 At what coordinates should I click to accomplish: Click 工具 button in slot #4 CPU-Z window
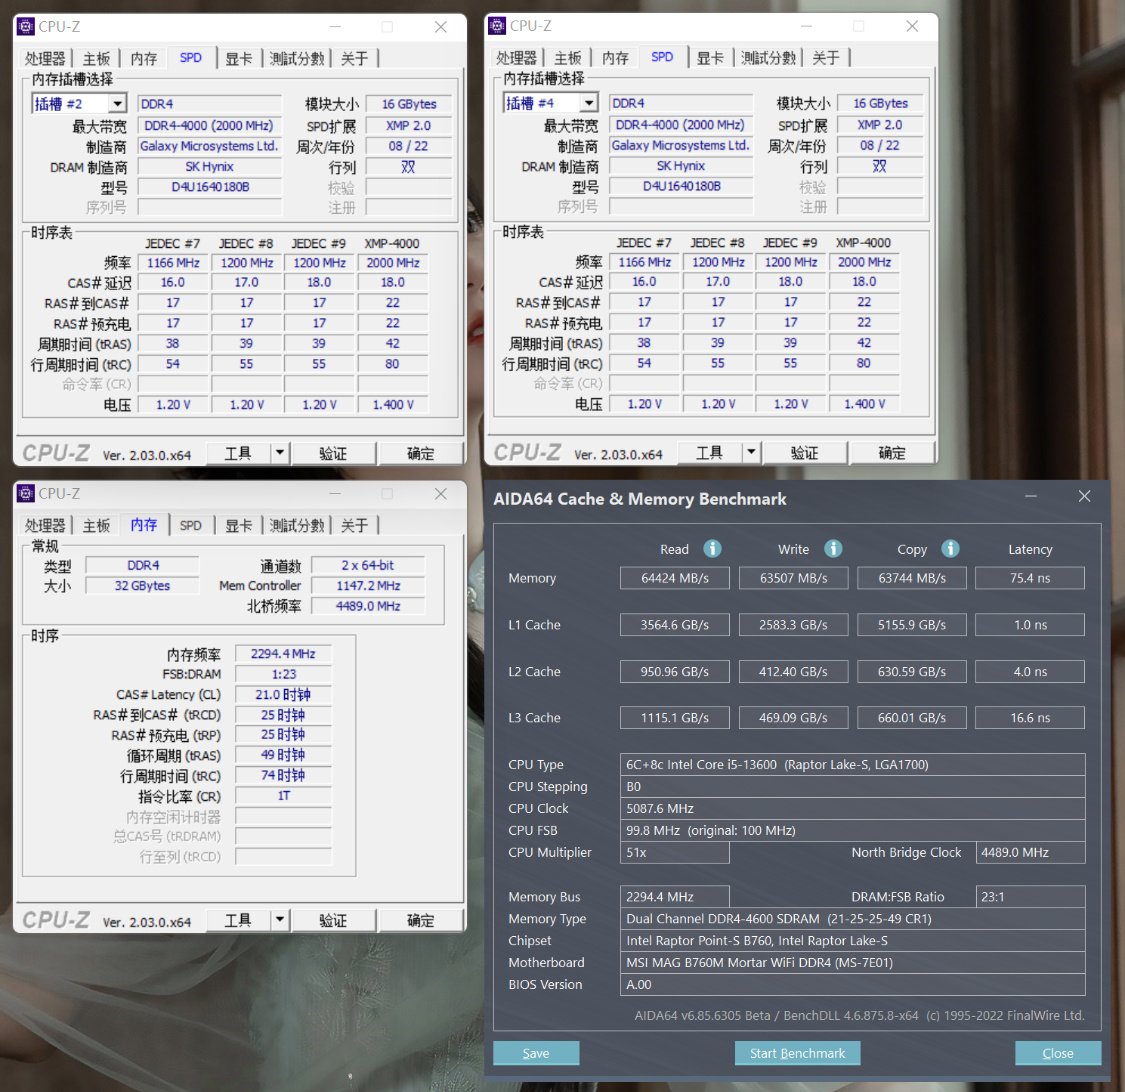click(710, 452)
